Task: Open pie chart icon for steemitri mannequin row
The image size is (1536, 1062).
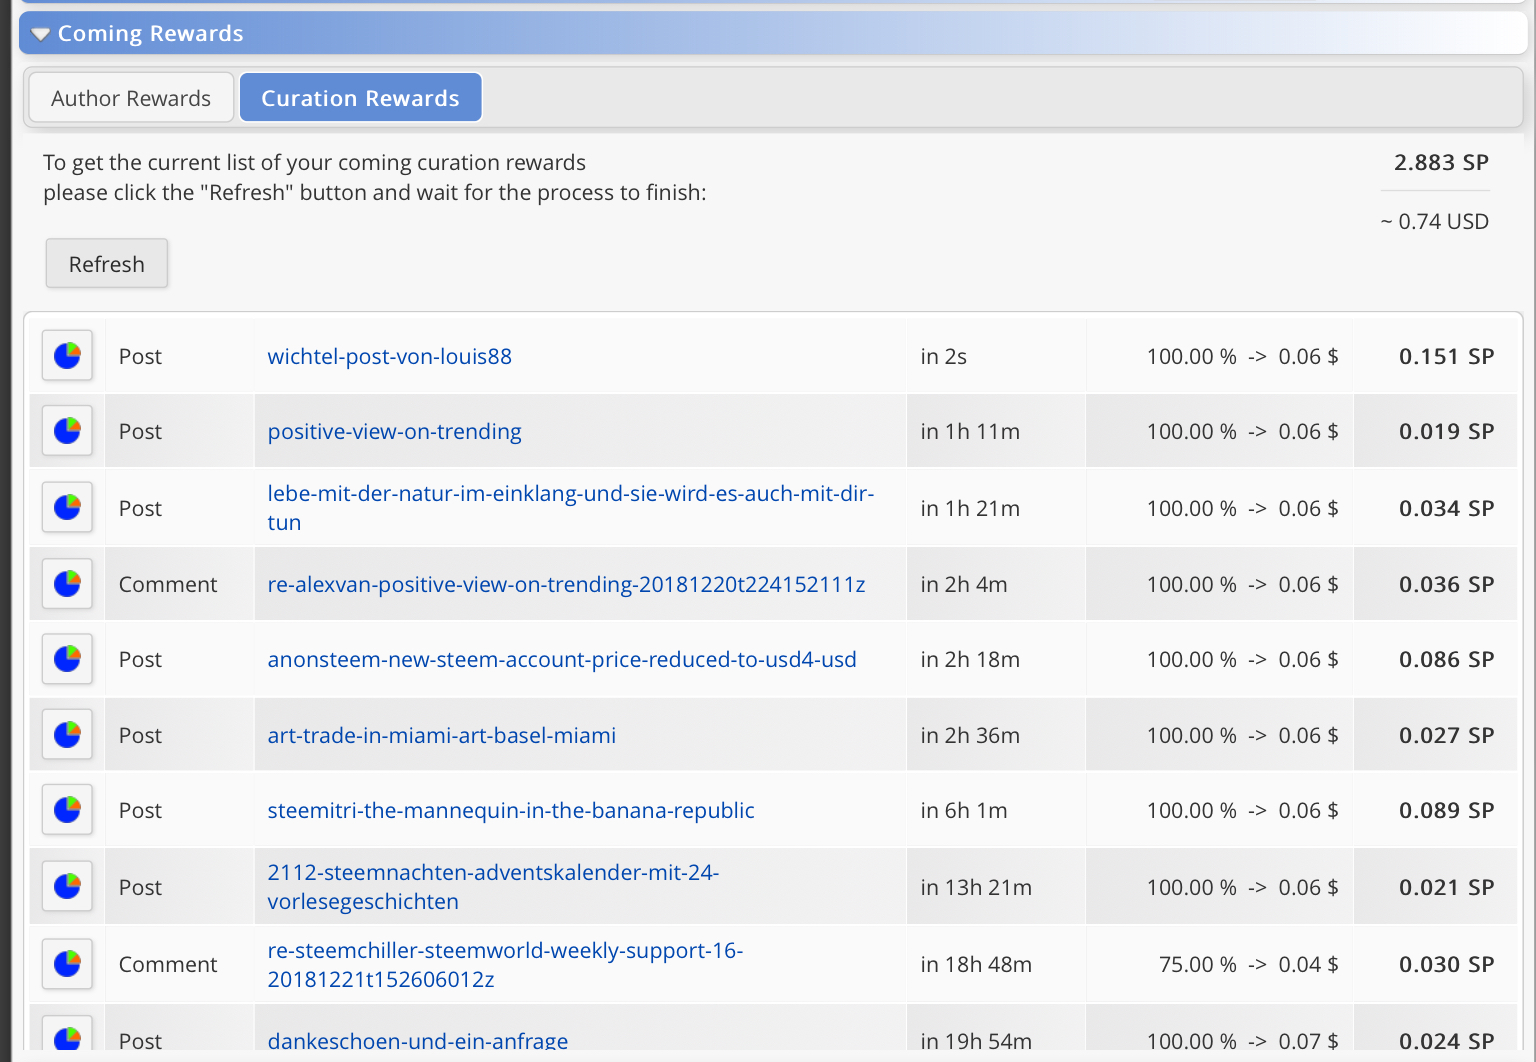Action: point(67,809)
